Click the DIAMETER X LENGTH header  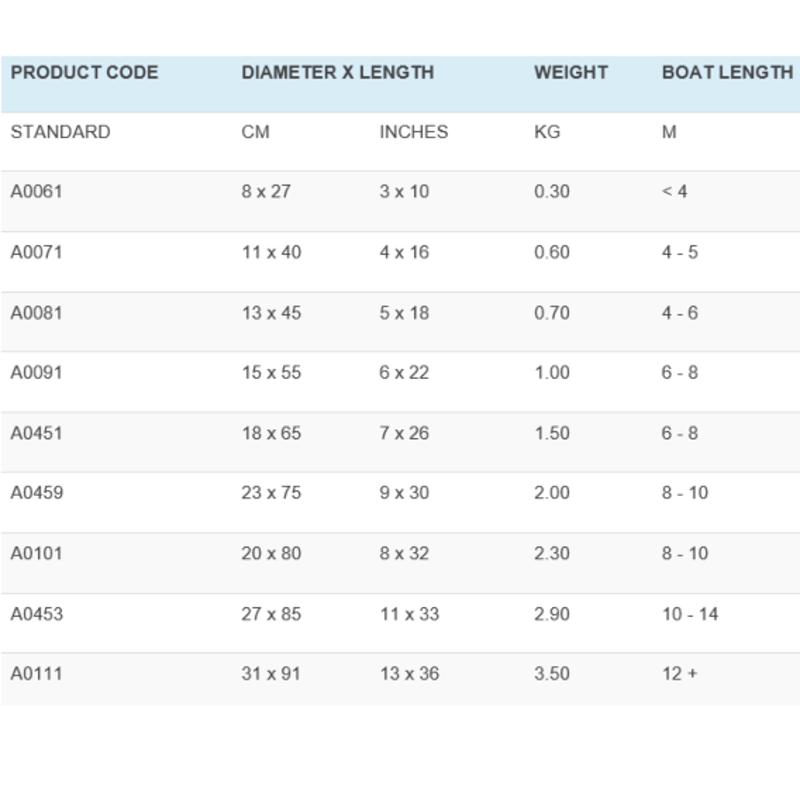[x=337, y=73]
